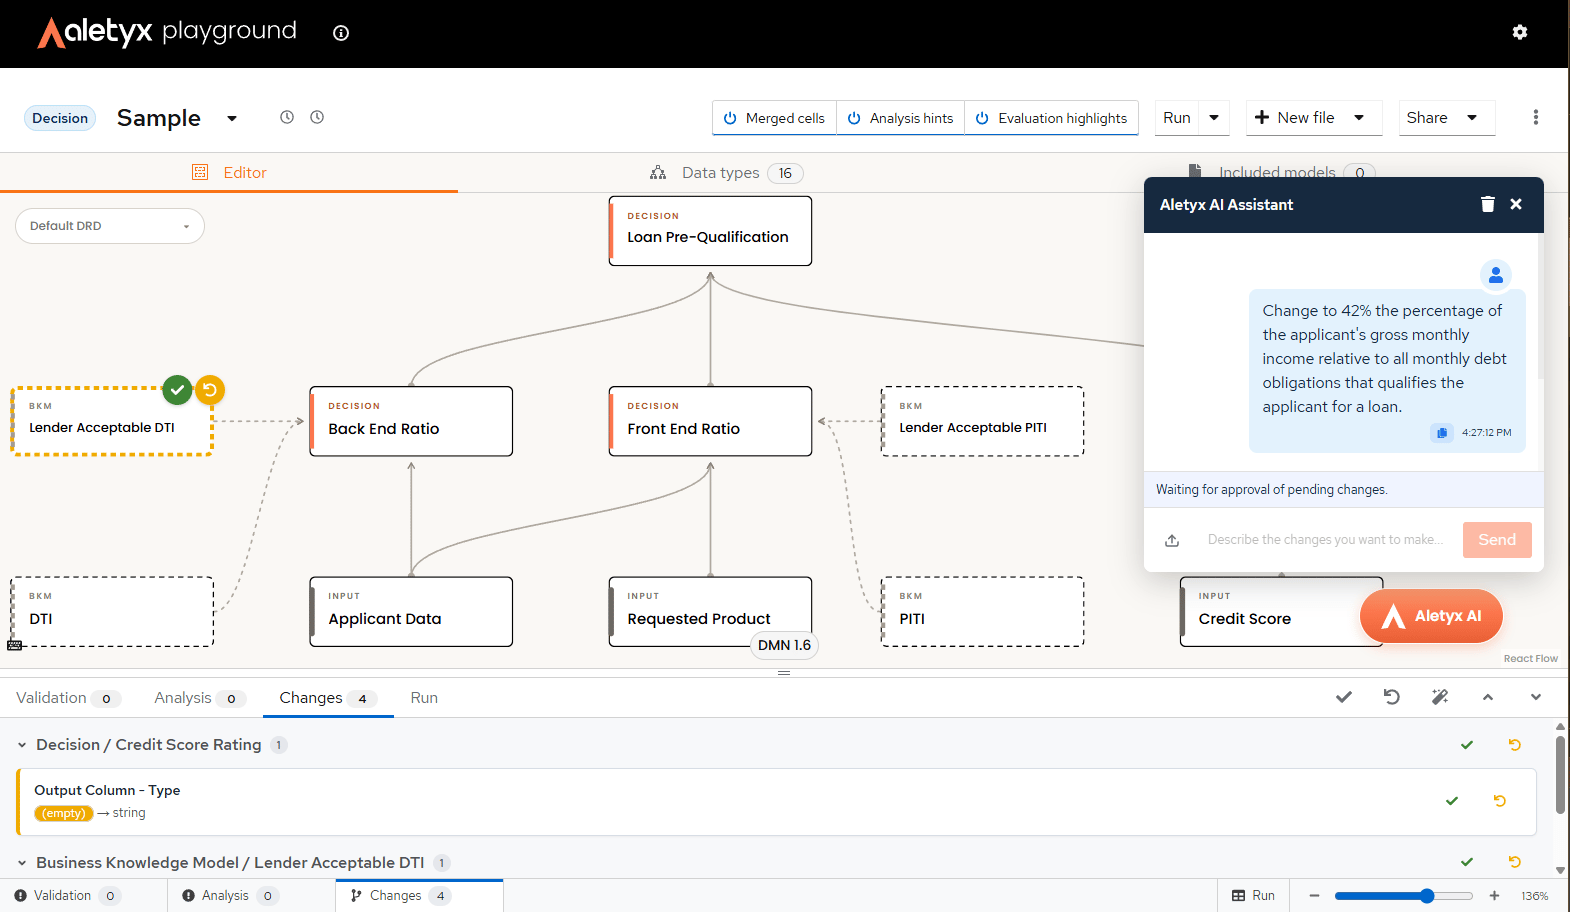
Task: Select the Back End Ratio decision node
Action: pos(411,421)
